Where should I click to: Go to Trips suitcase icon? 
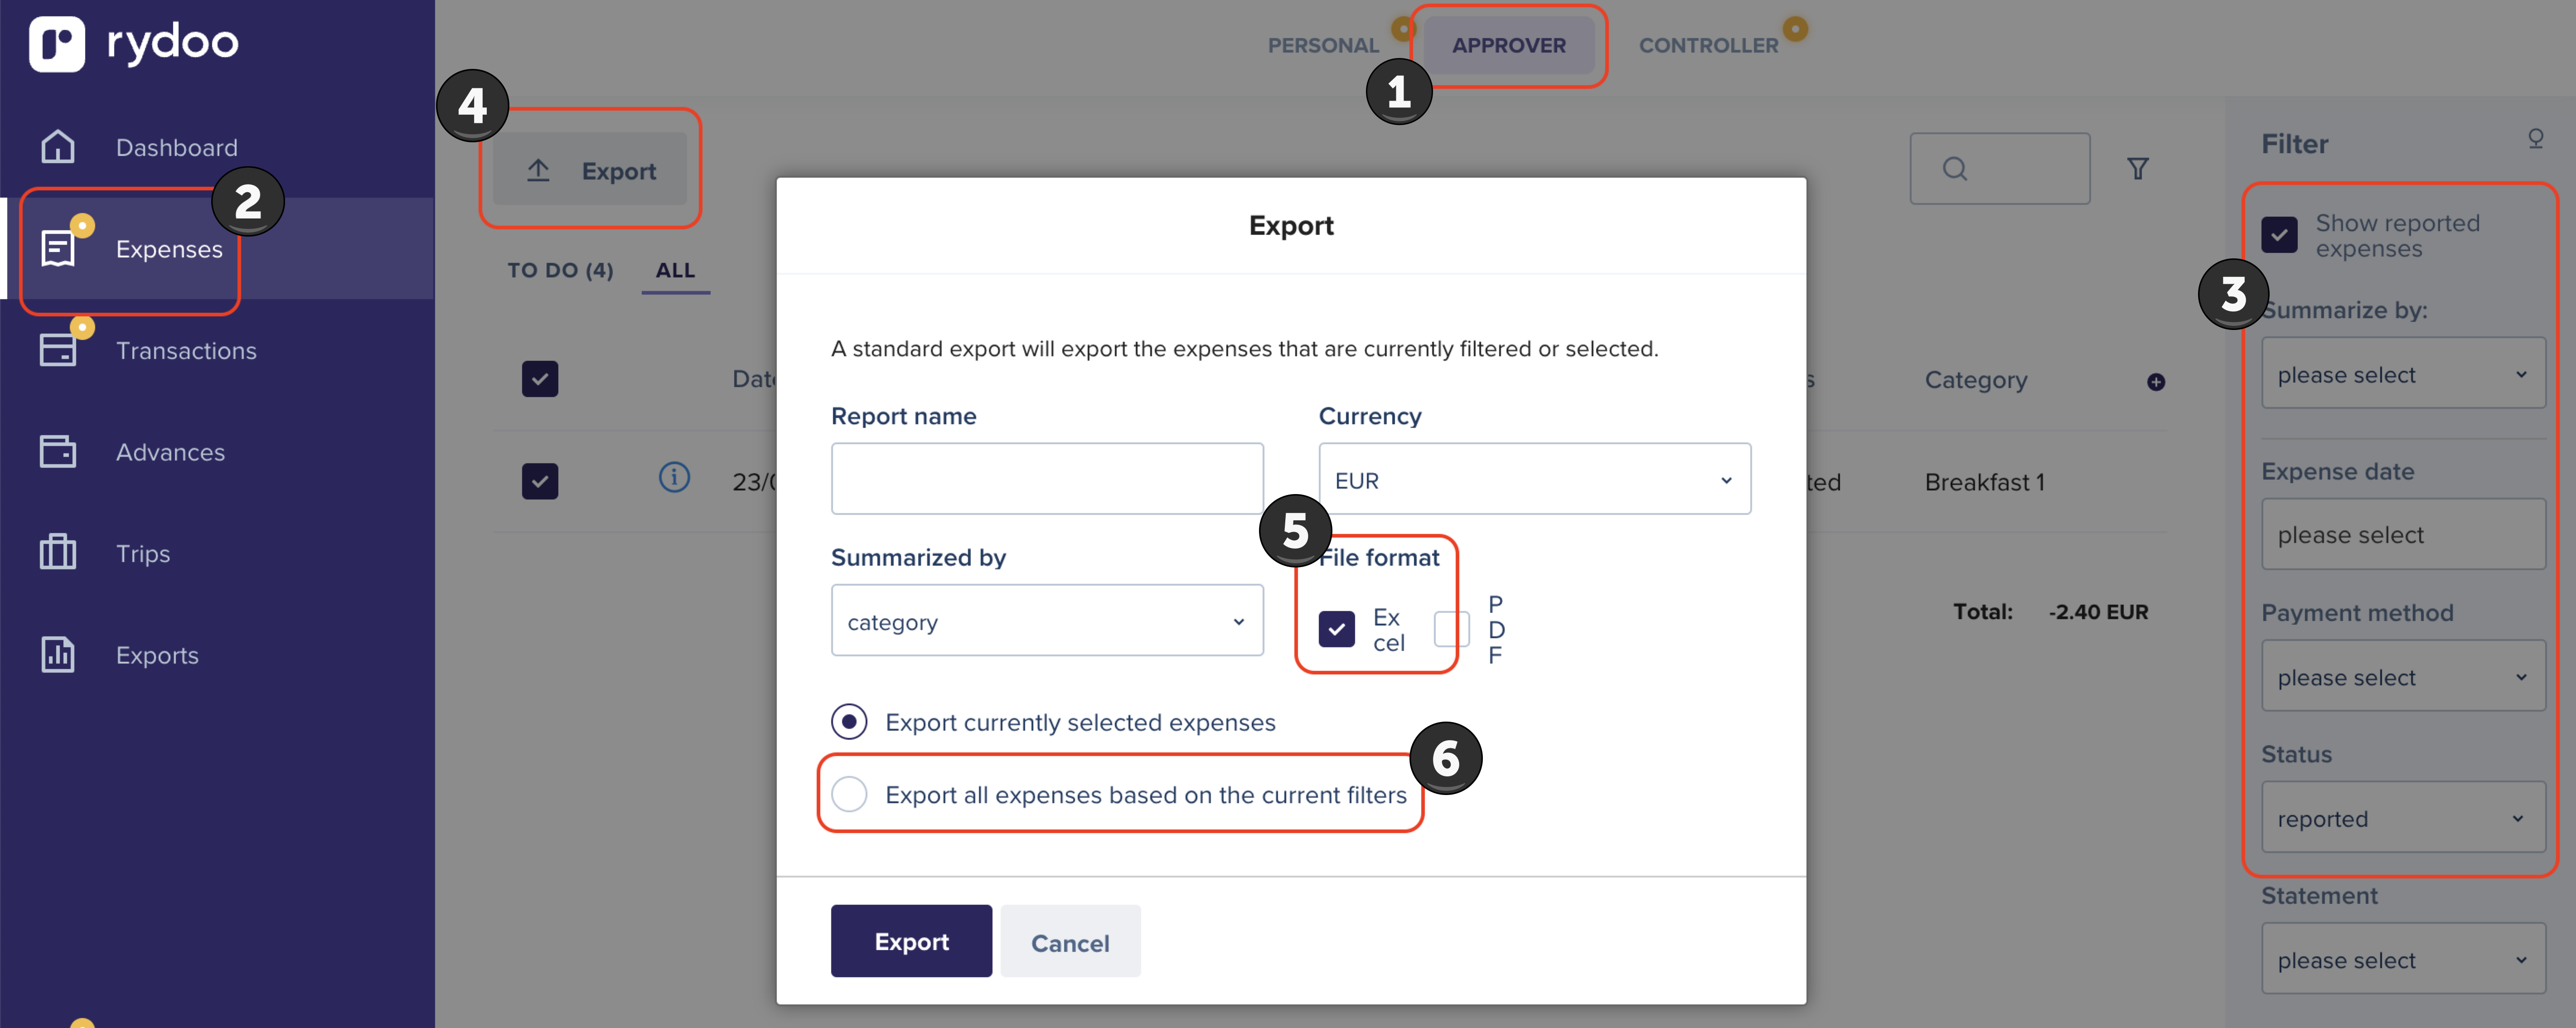click(x=58, y=552)
